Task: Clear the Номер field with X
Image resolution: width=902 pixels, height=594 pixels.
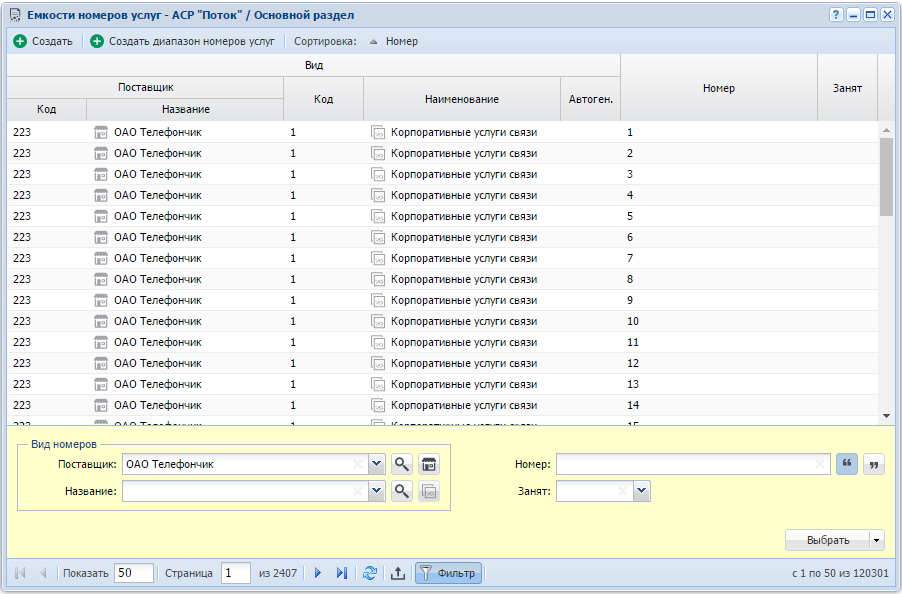Action: coord(820,464)
